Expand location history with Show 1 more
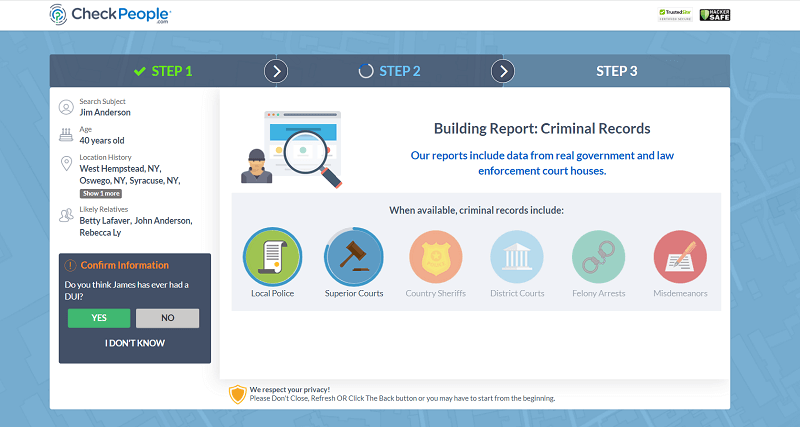The image size is (800, 427). [101, 194]
